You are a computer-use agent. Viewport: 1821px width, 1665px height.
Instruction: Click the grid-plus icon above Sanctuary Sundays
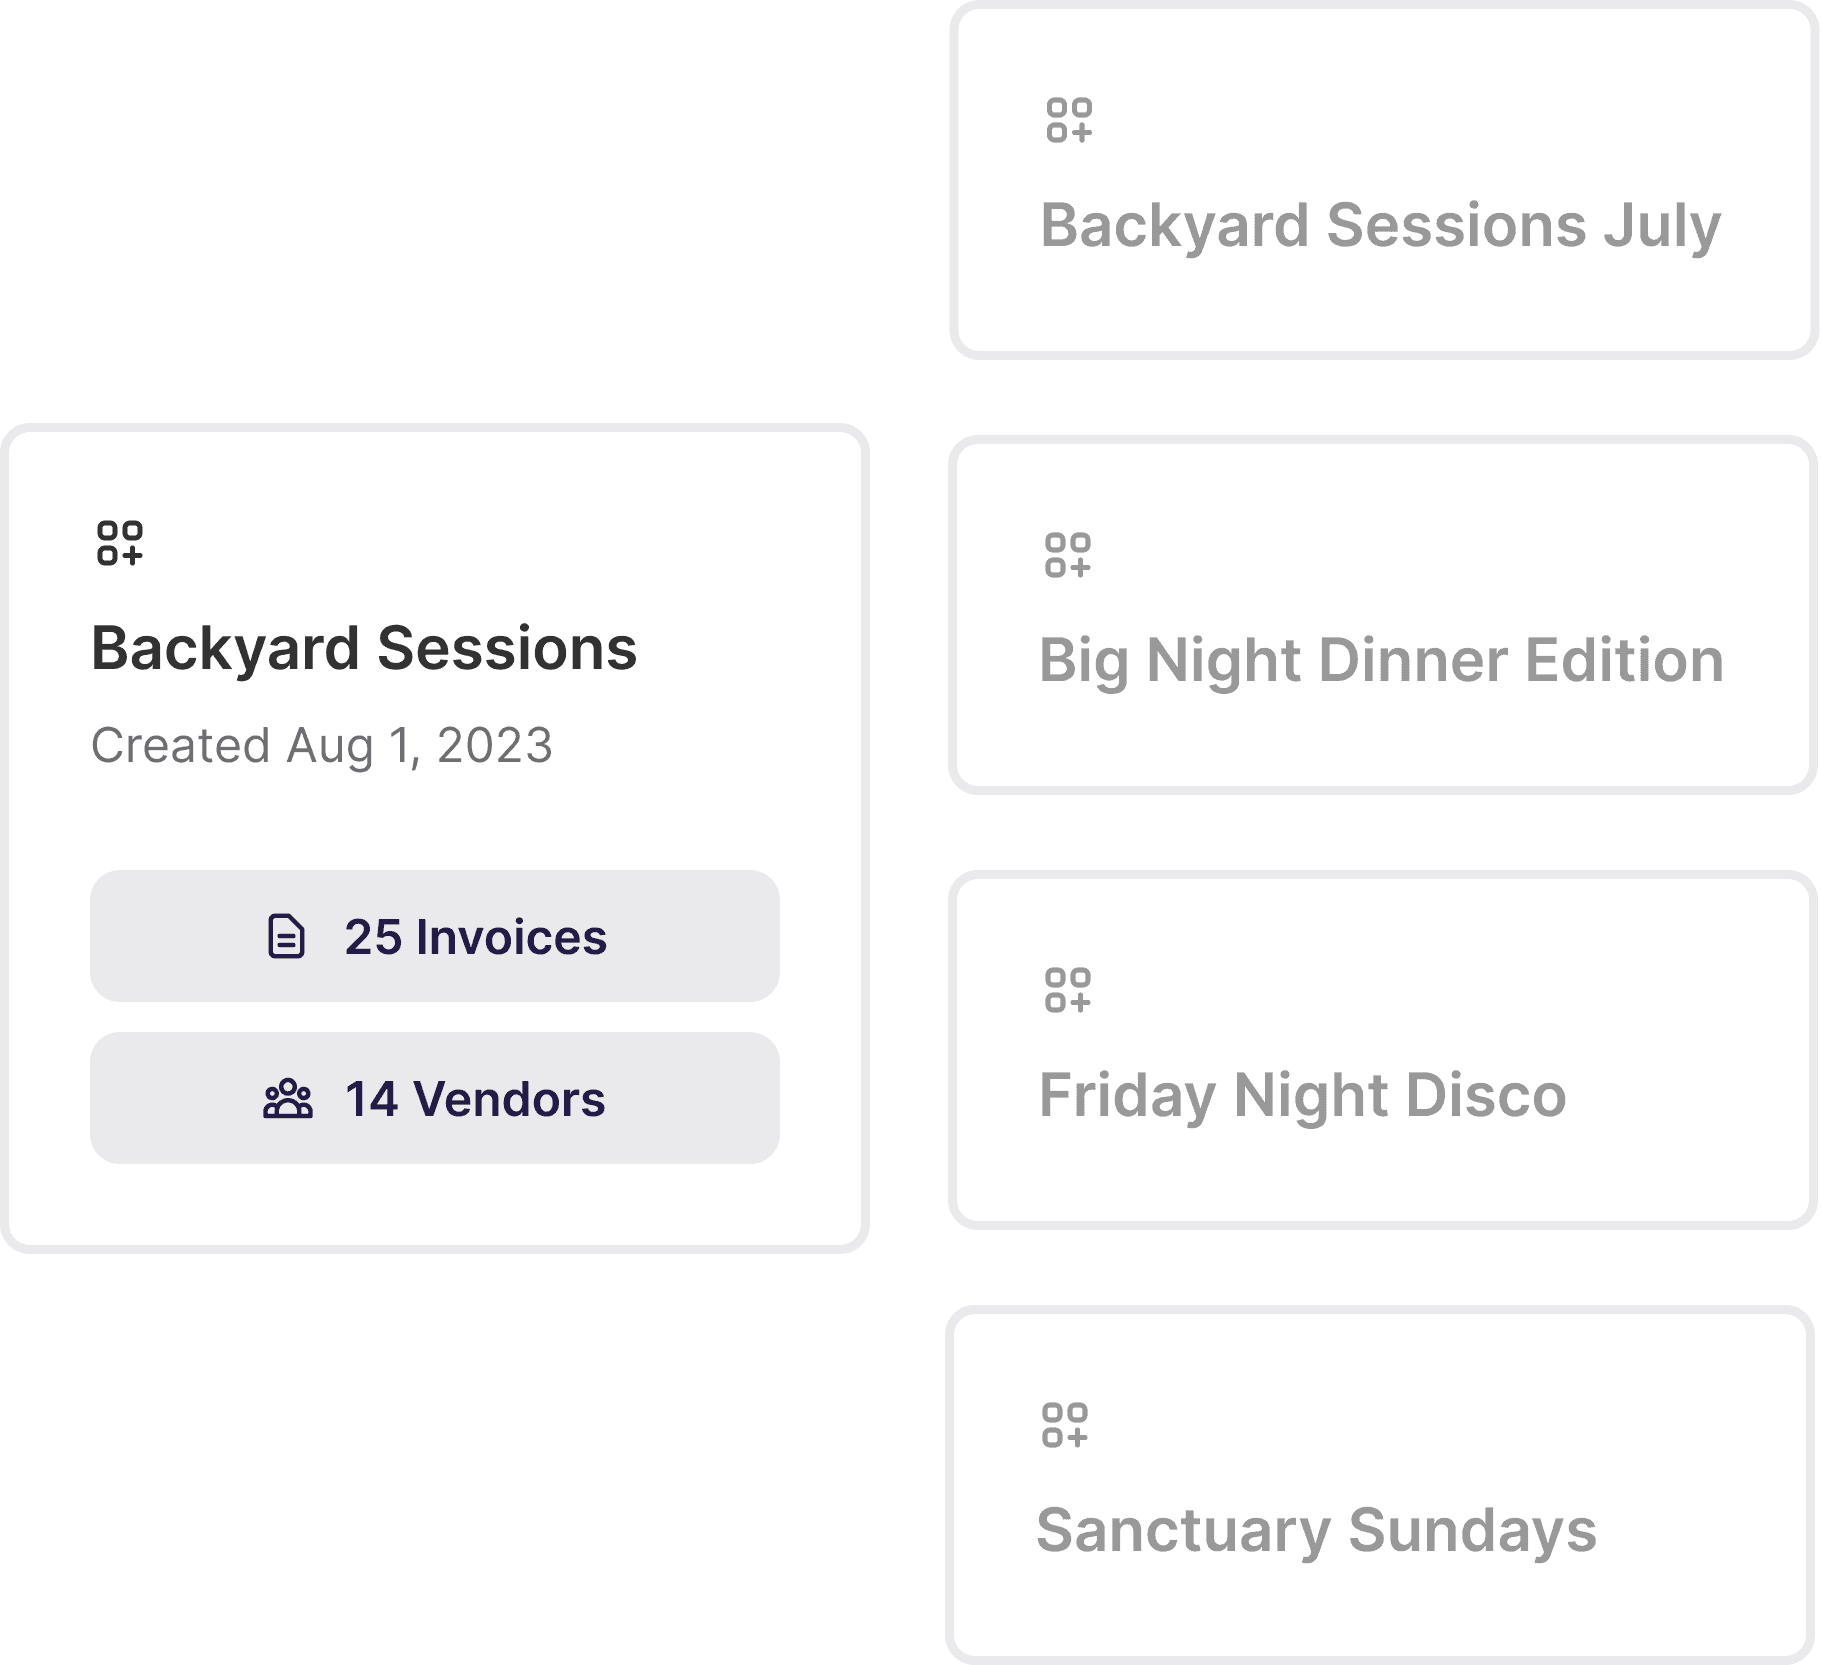pyautogui.click(x=1064, y=1425)
